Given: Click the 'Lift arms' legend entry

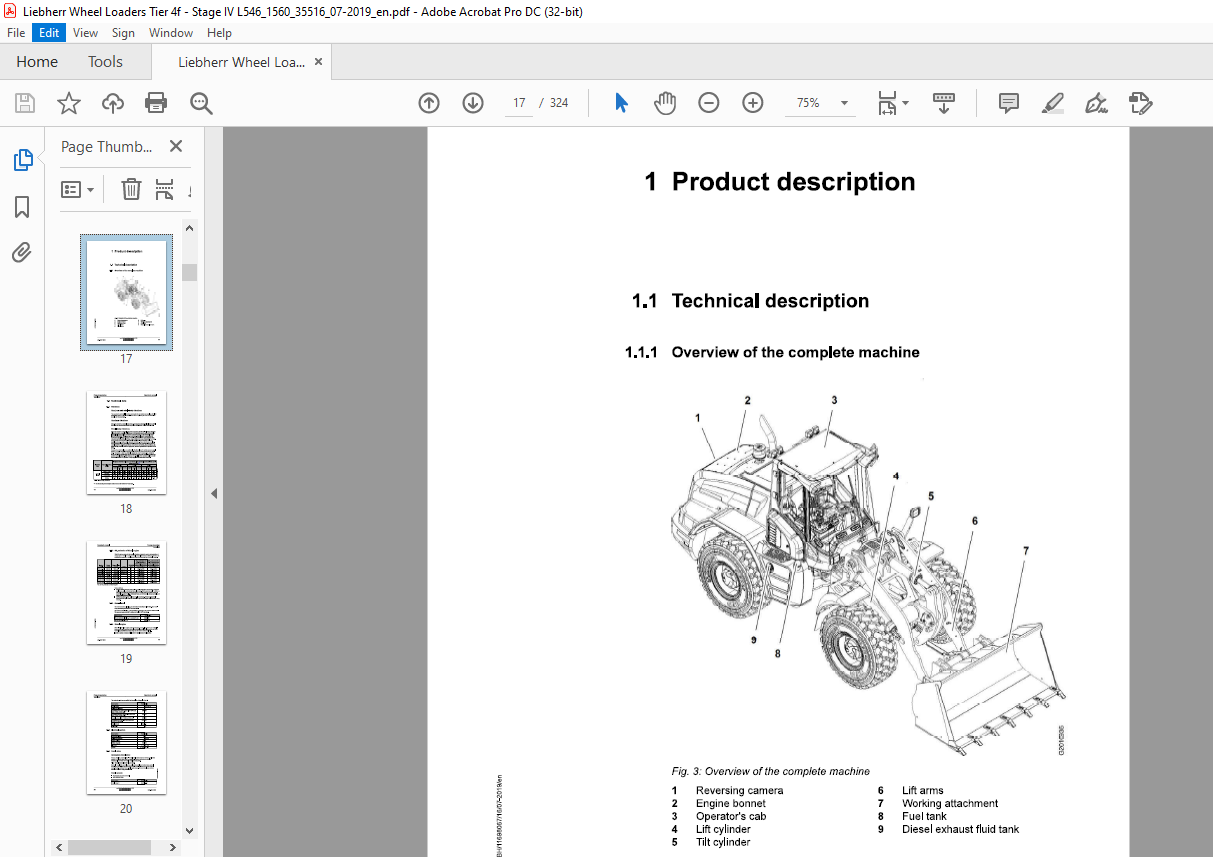Looking at the screenshot, I should (922, 790).
